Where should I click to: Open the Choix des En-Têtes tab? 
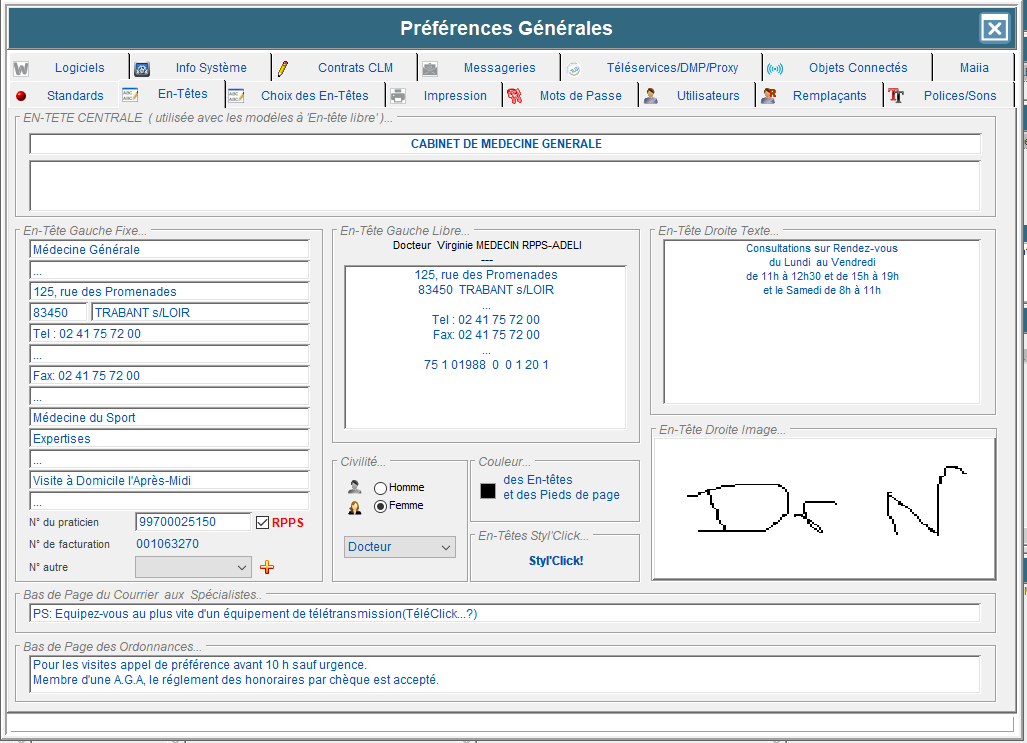click(x=314, y=96)
